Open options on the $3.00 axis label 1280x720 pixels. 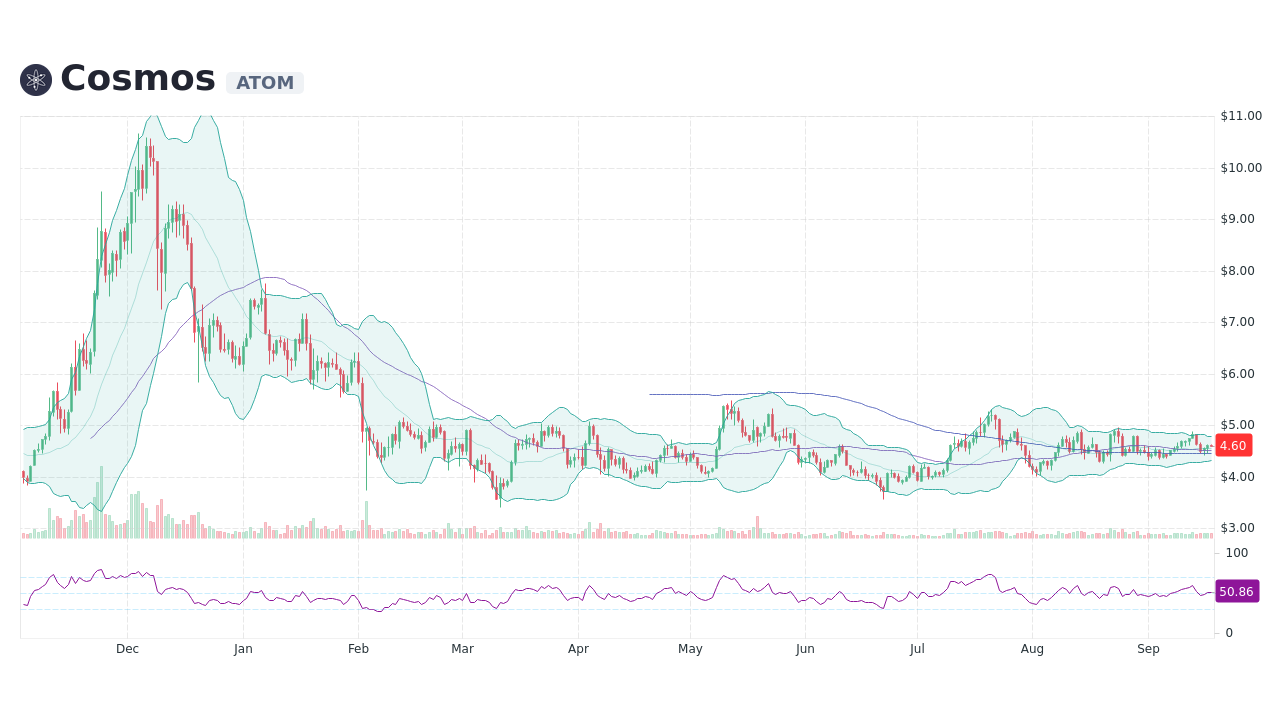(x=1236, y=529)
